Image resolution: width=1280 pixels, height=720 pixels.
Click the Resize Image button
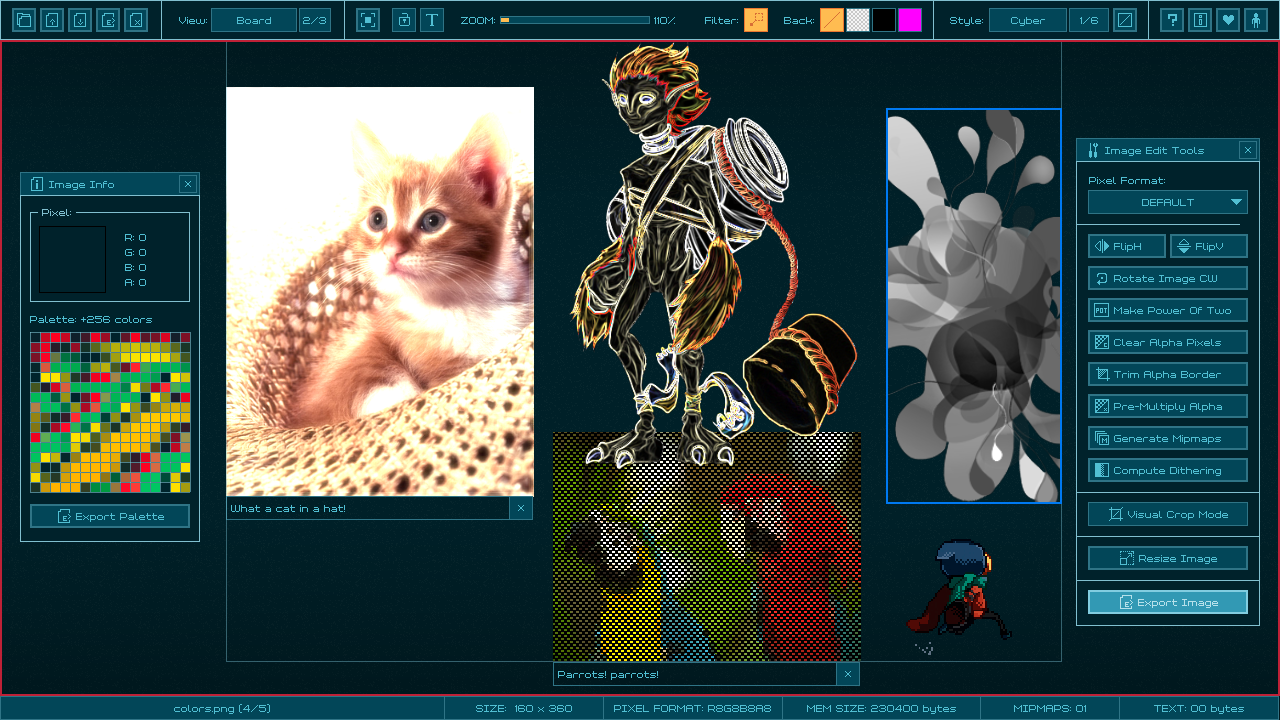pyautogui.click(x=1168, y=558)
